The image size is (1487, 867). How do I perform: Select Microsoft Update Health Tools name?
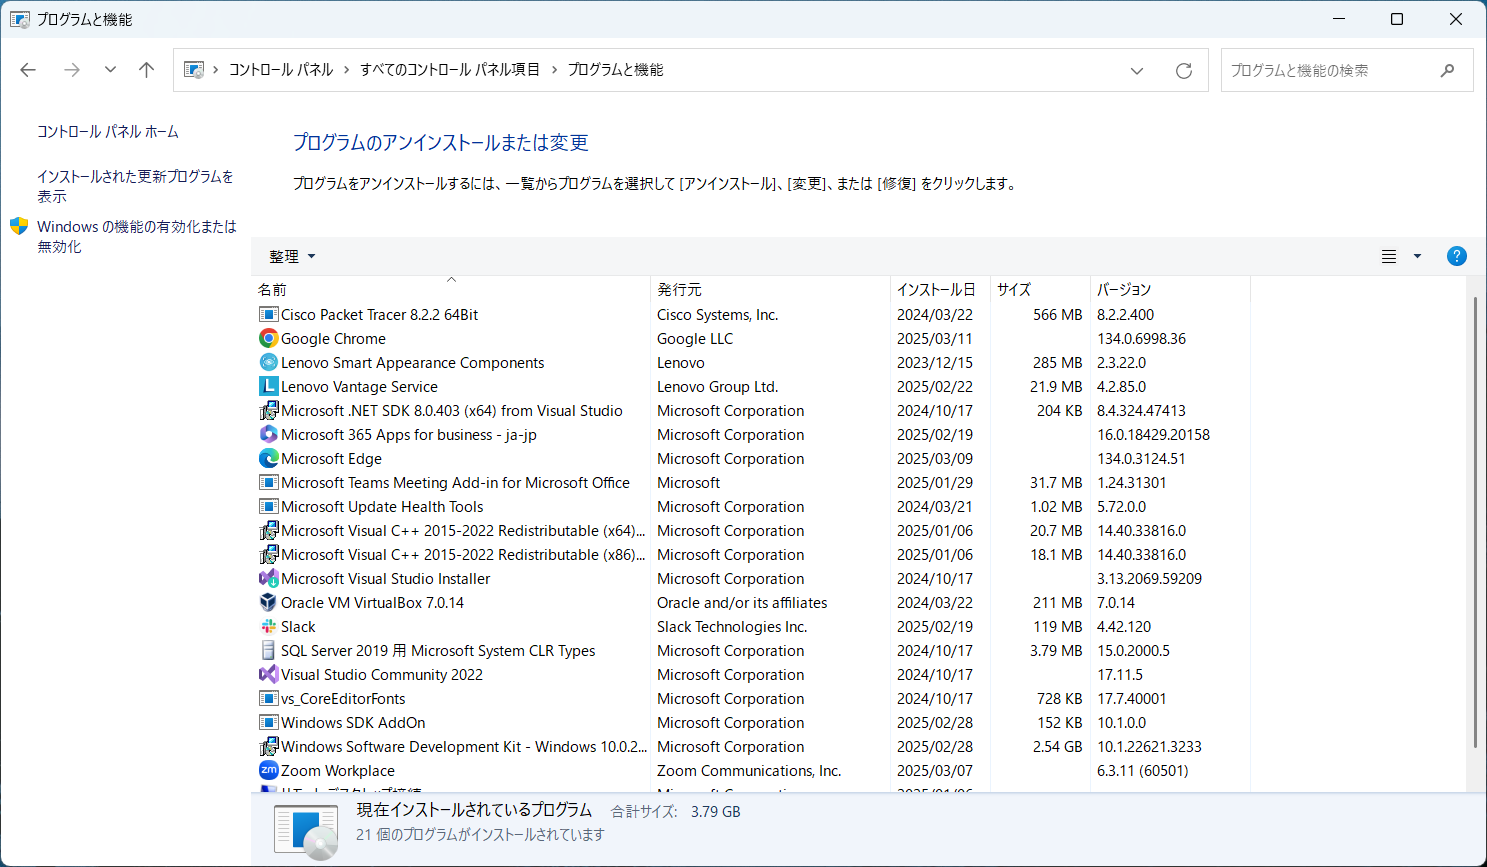(382, 507)
